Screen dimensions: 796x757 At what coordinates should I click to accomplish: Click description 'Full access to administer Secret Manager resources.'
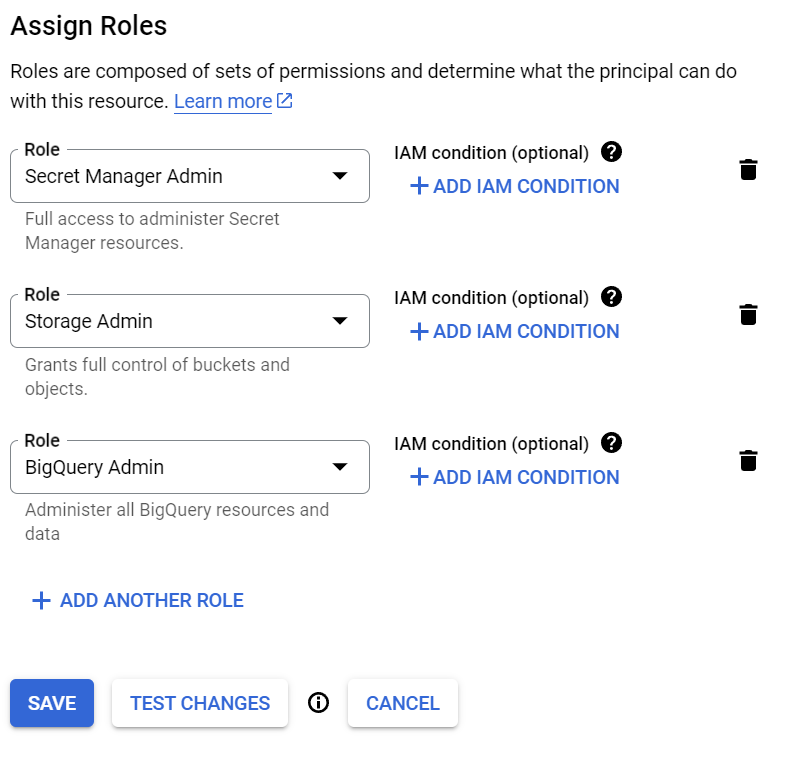click(152, 231)
